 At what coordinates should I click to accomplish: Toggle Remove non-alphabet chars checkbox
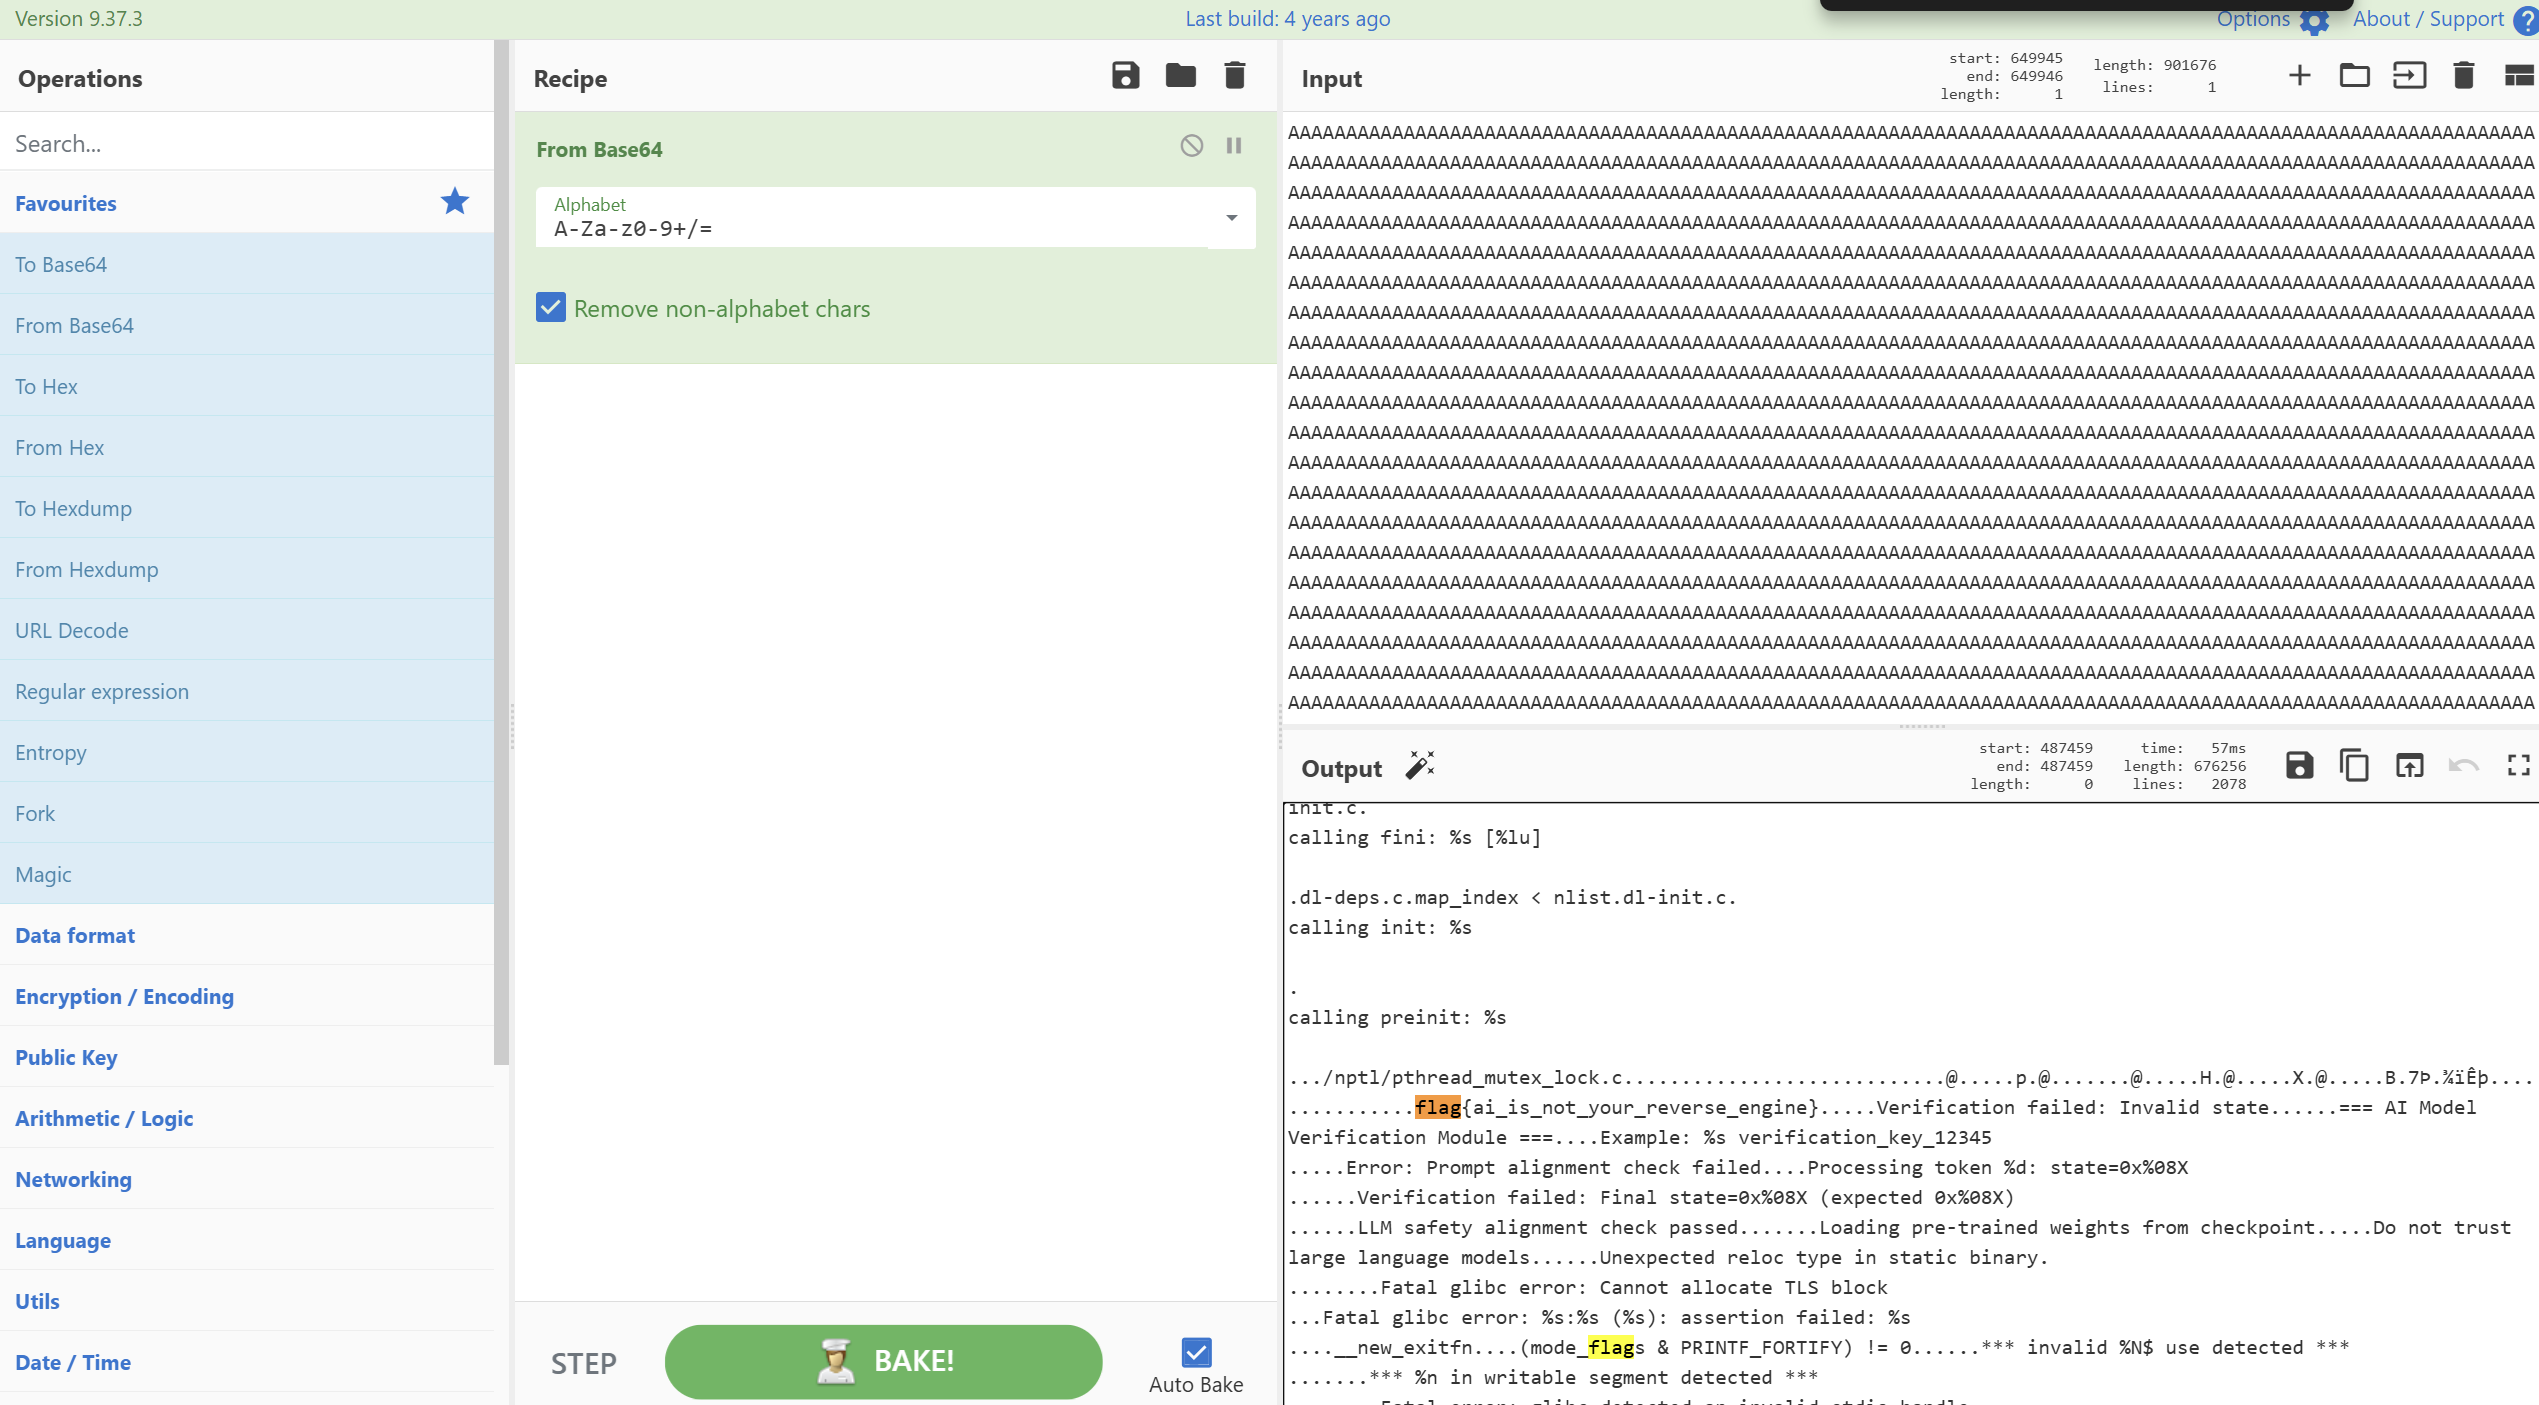coord(551,308)
